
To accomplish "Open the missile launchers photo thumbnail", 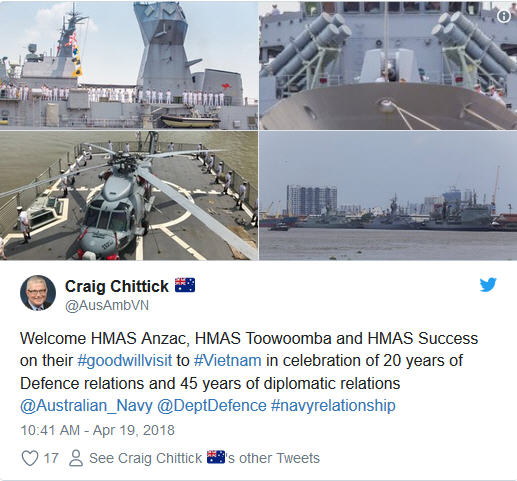I will (388, 65).
